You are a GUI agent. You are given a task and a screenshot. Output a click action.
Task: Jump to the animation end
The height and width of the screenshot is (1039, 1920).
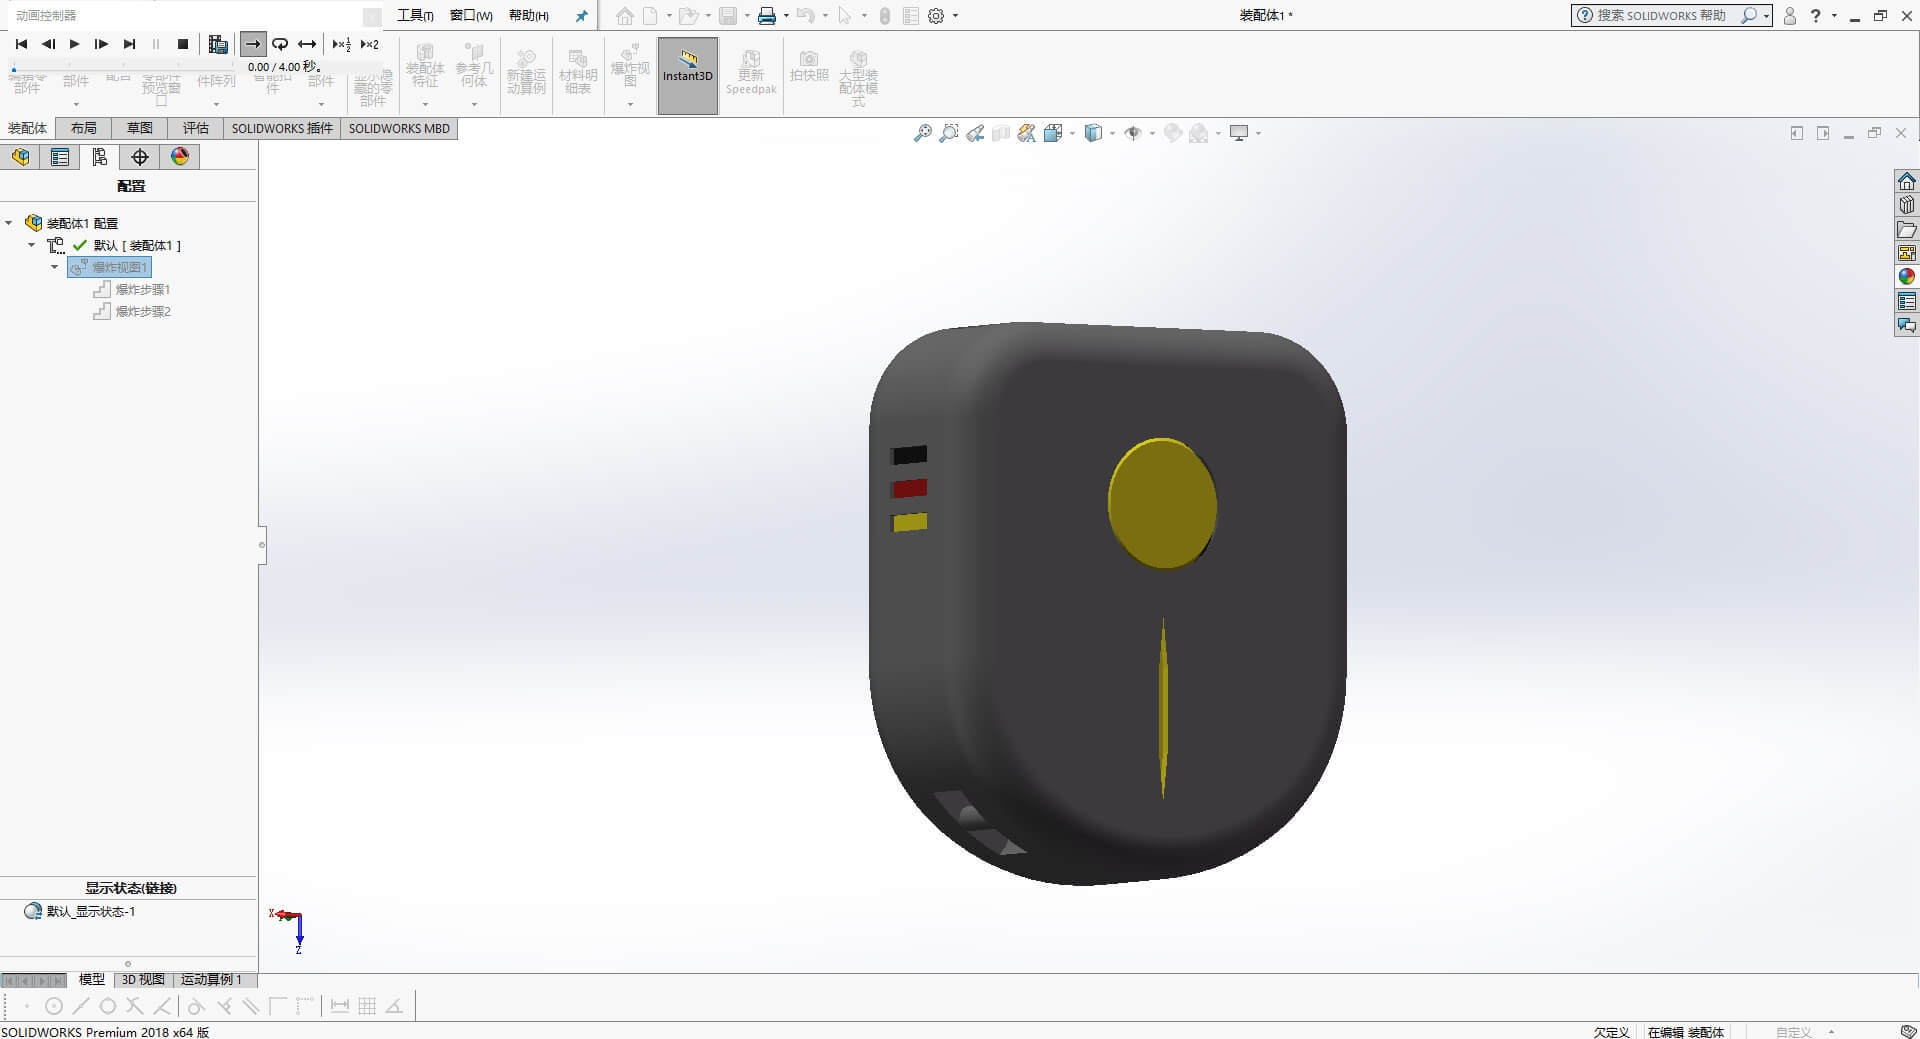tap(129, 44)
